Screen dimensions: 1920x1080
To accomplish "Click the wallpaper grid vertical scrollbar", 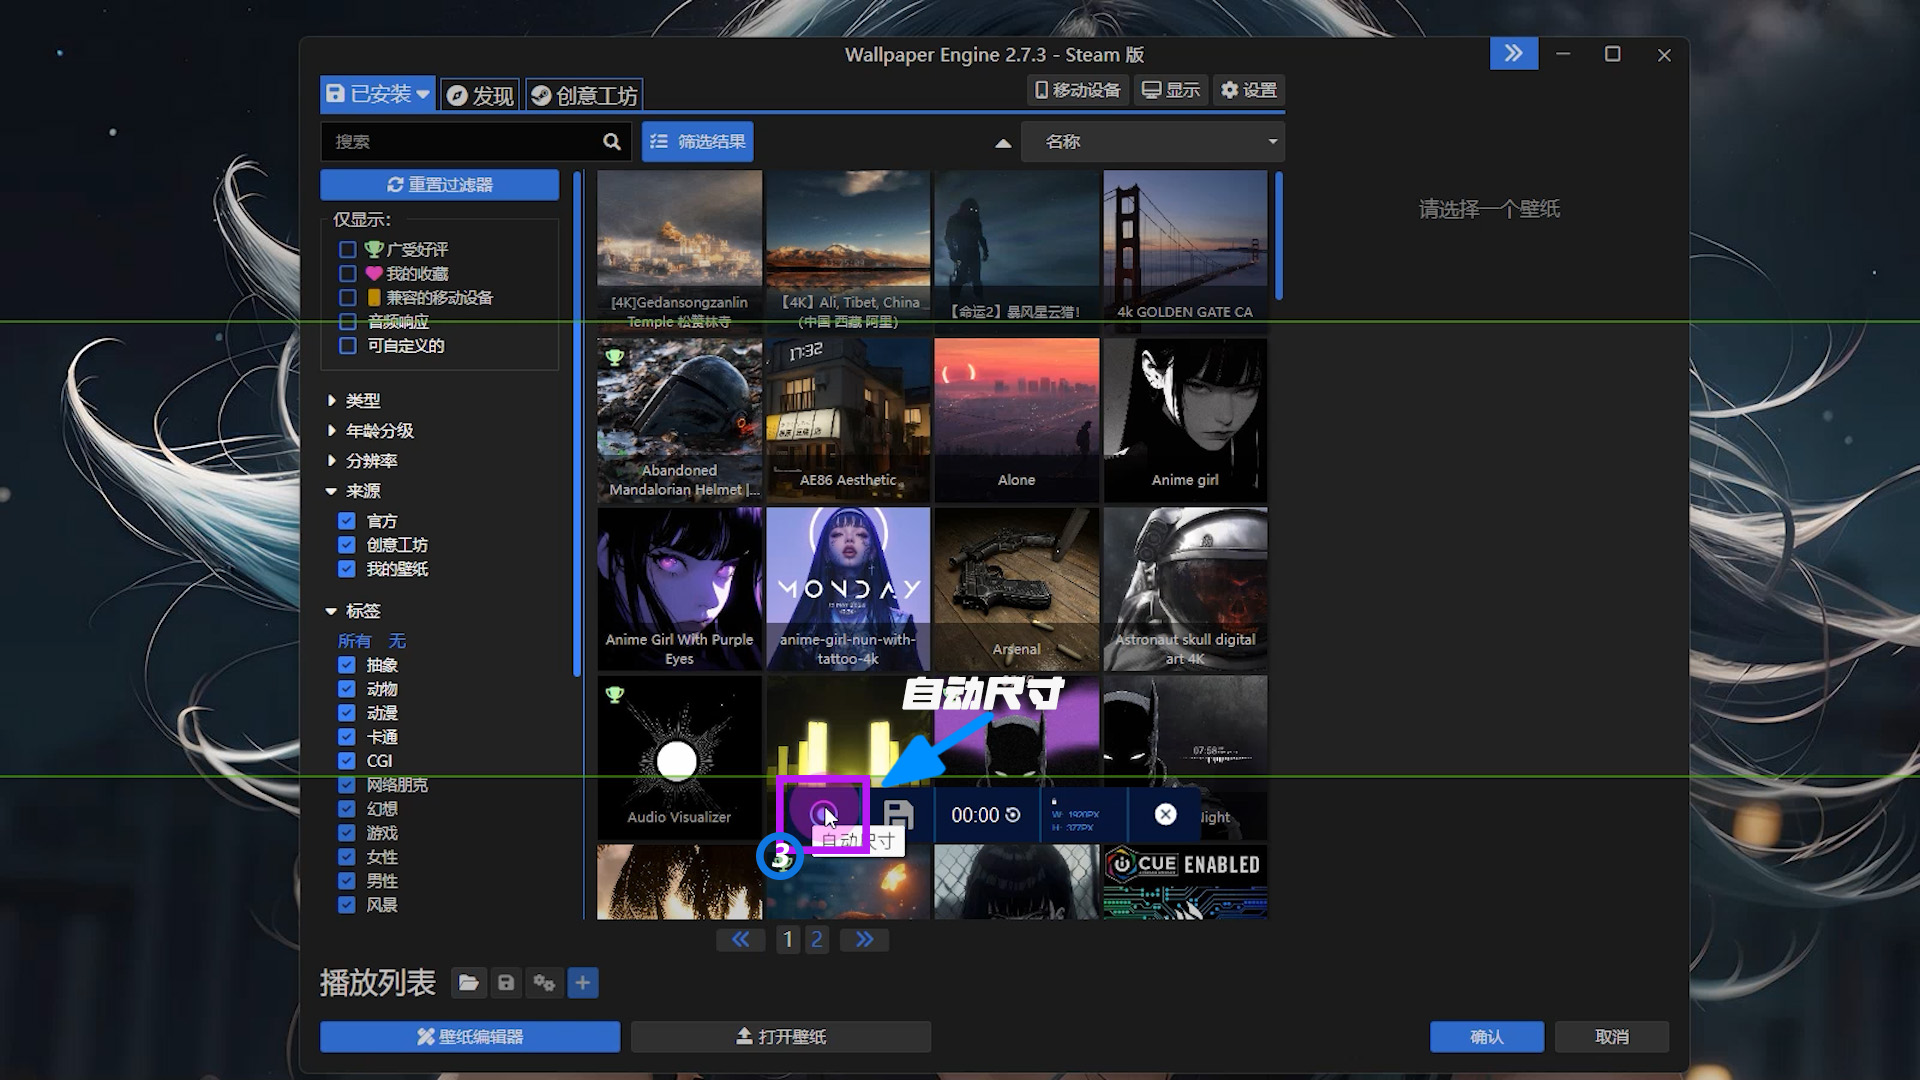I will 1278,236.
